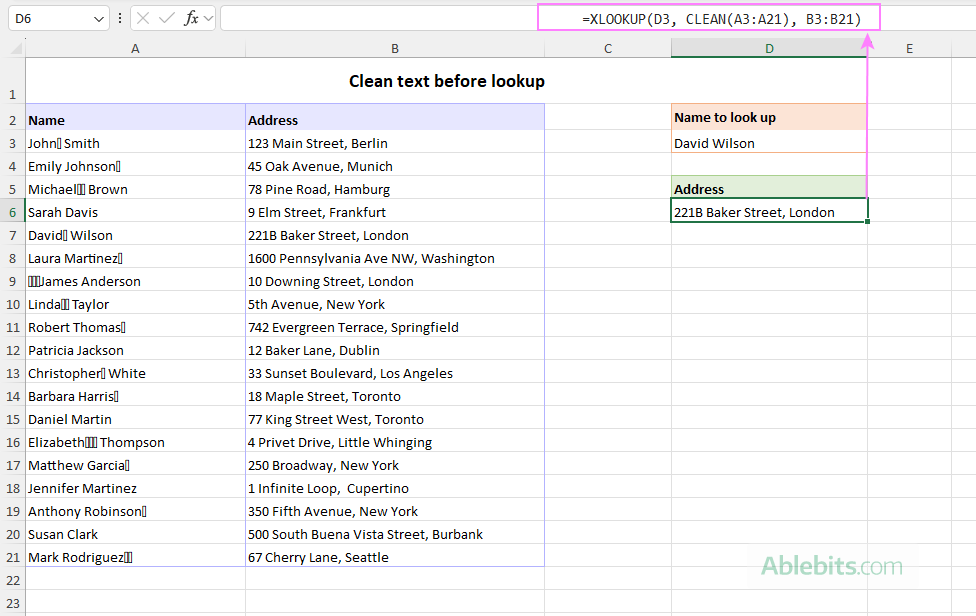Cancel the formula entry with the X icon

click(x=143, y=17)
